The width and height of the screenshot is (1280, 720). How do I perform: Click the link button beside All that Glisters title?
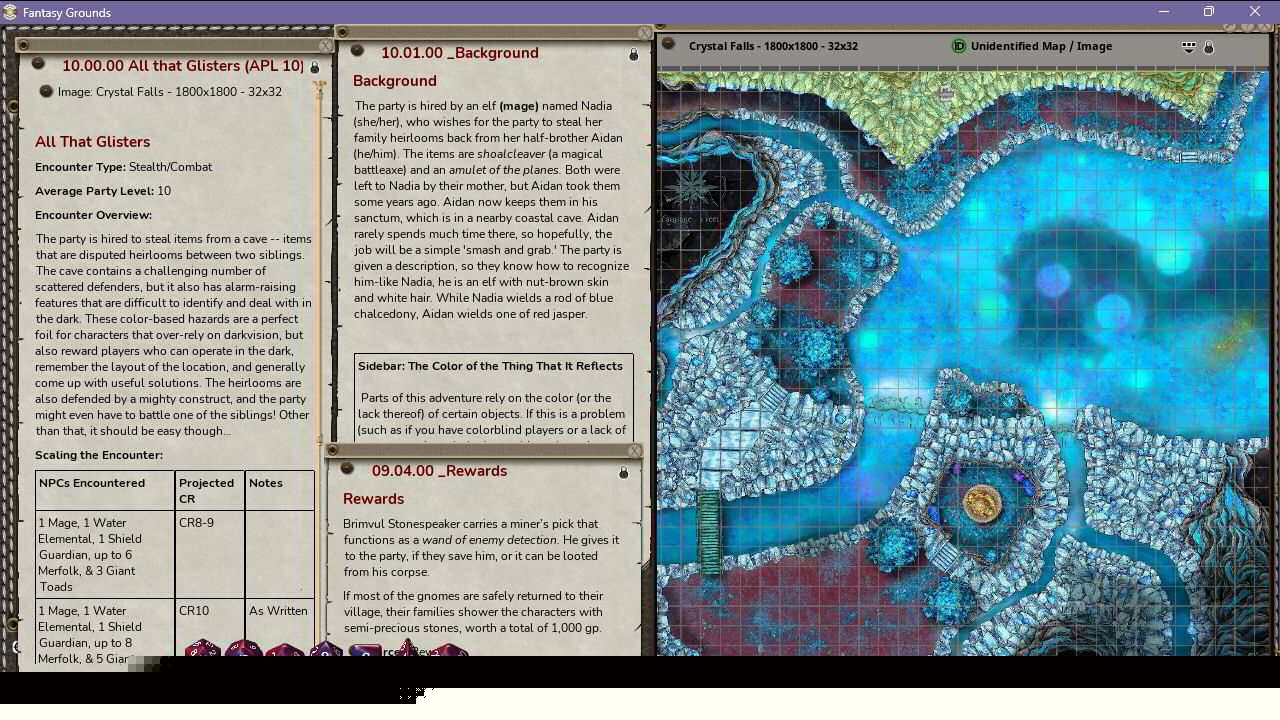pos(39,64)
